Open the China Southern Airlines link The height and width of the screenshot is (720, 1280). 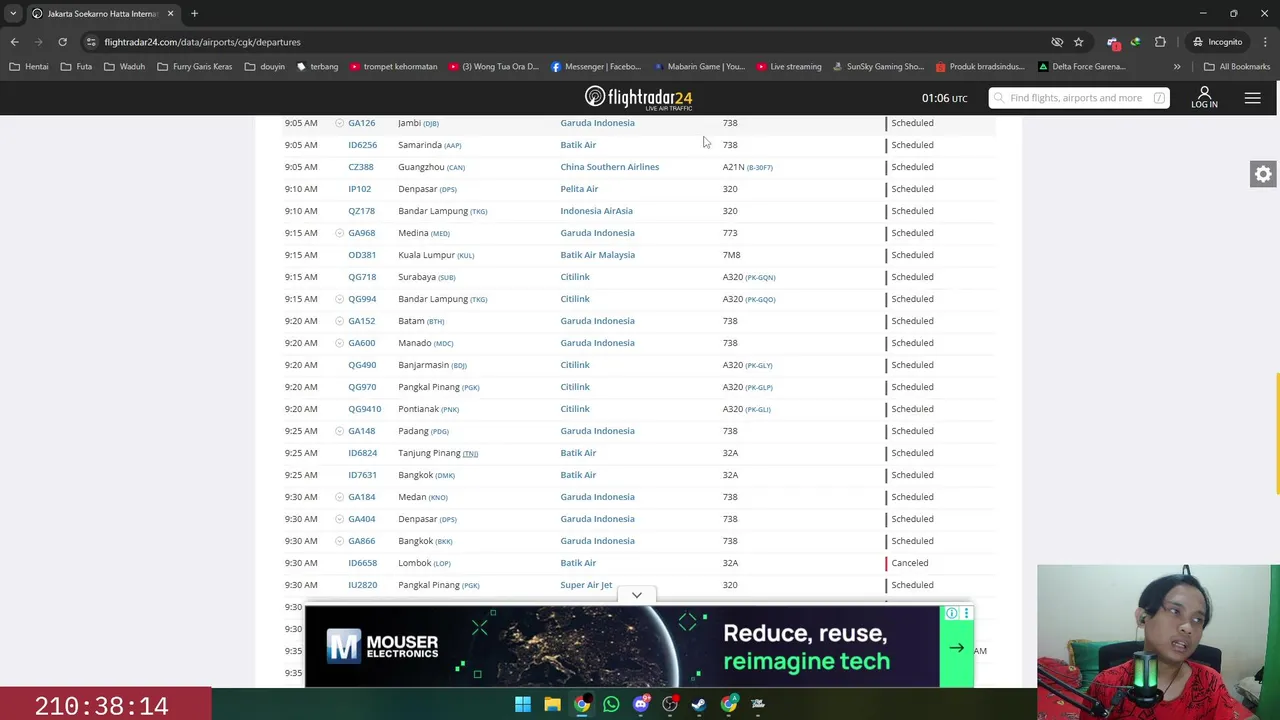[x=609, y=167]
